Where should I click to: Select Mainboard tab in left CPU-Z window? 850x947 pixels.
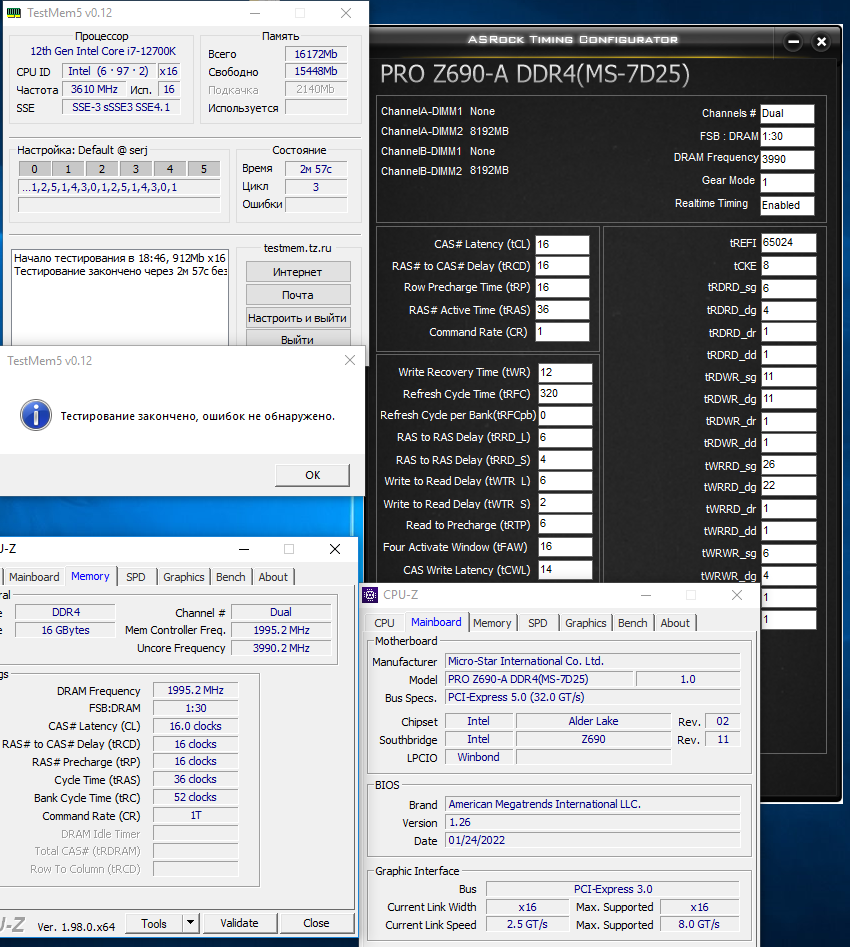tap(34, 577)
